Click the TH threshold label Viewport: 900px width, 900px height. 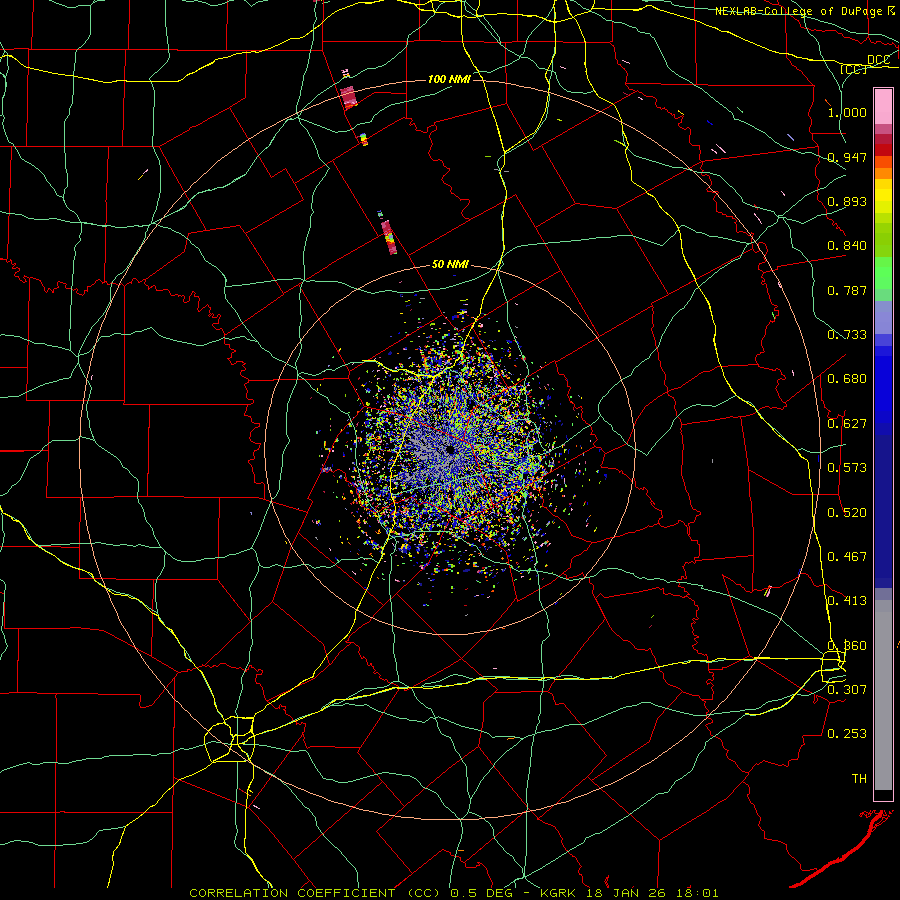pyautogui.click(x=859, y=779)
